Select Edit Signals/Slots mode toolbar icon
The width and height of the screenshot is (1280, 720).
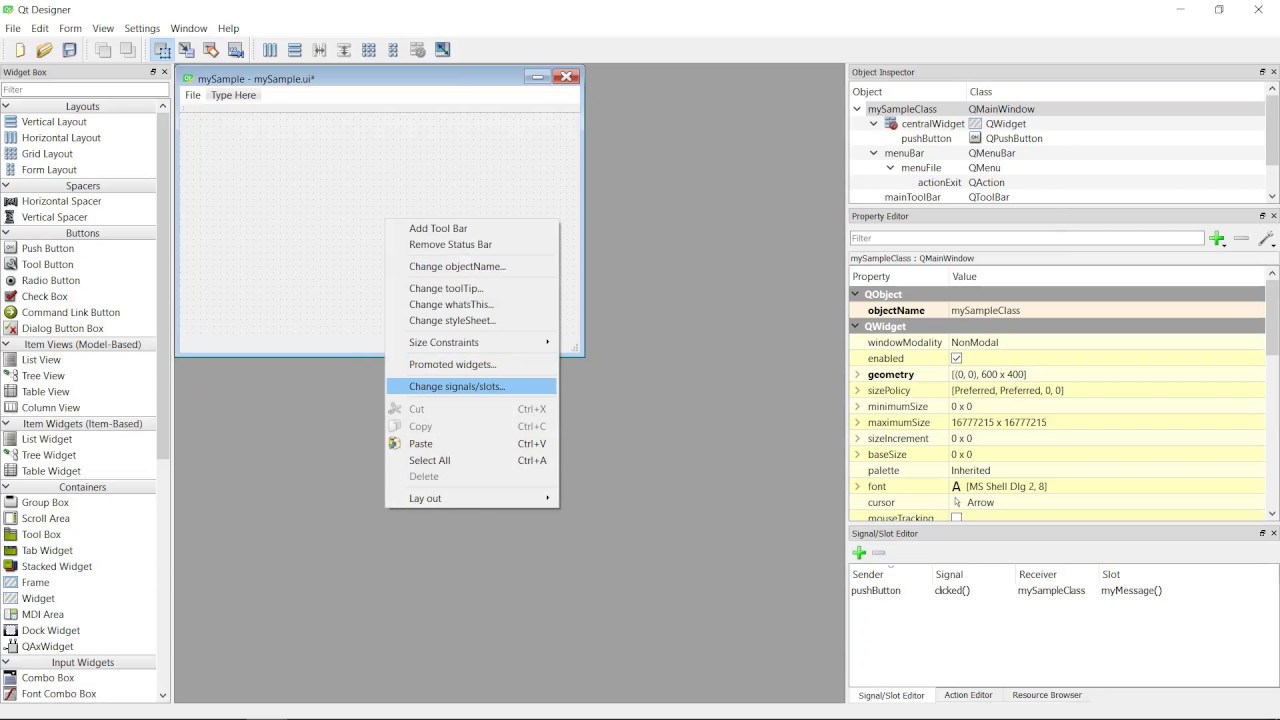pos(187,50)
